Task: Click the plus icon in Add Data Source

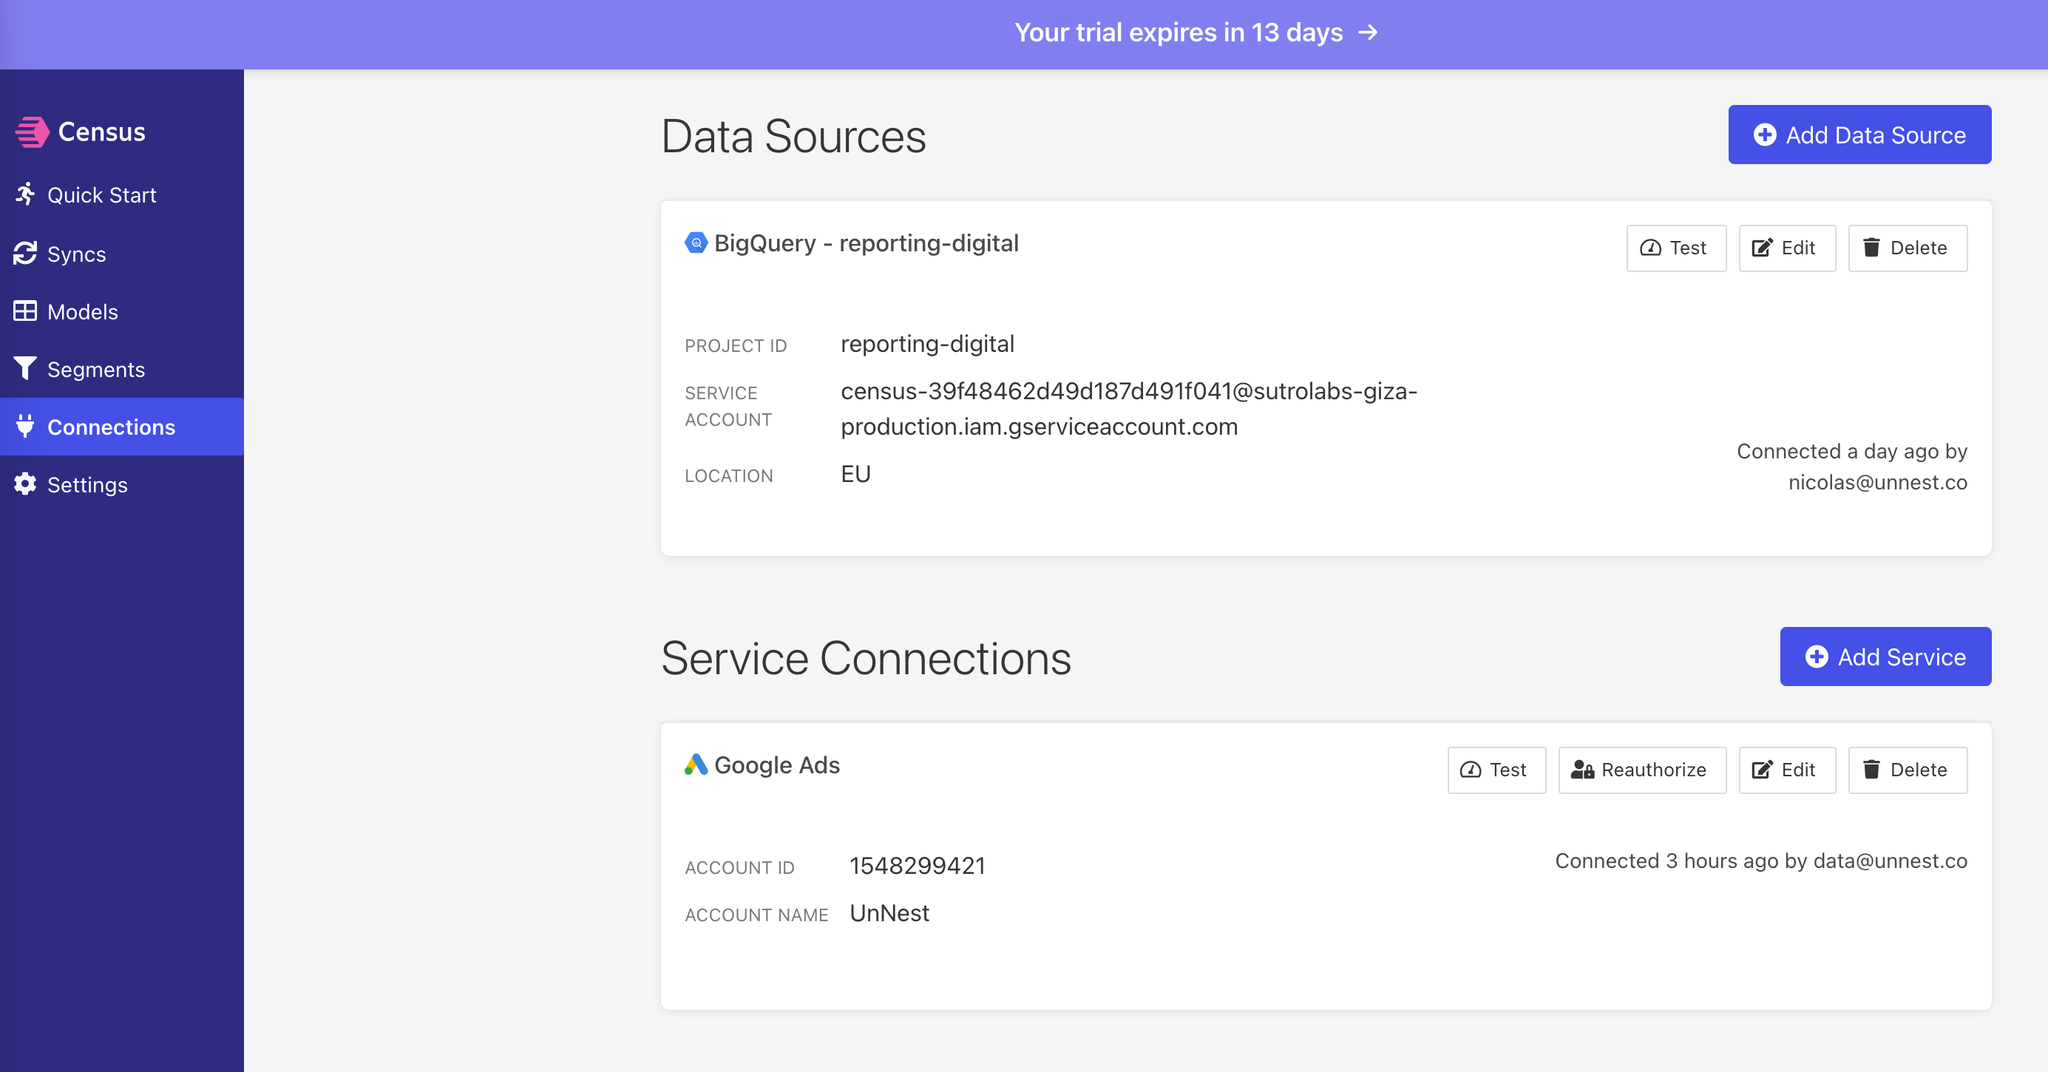Action: (1765, 135)
